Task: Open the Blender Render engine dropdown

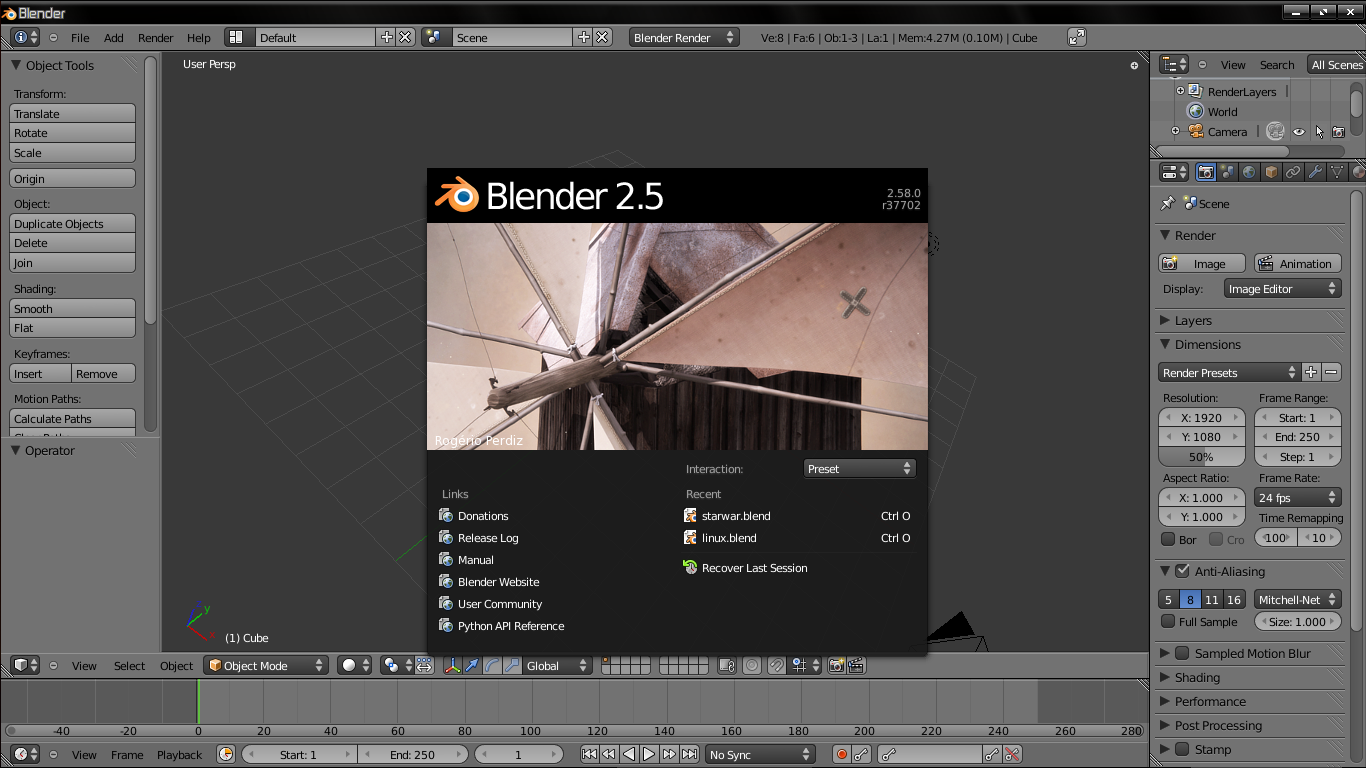Action: coord(684,37)
